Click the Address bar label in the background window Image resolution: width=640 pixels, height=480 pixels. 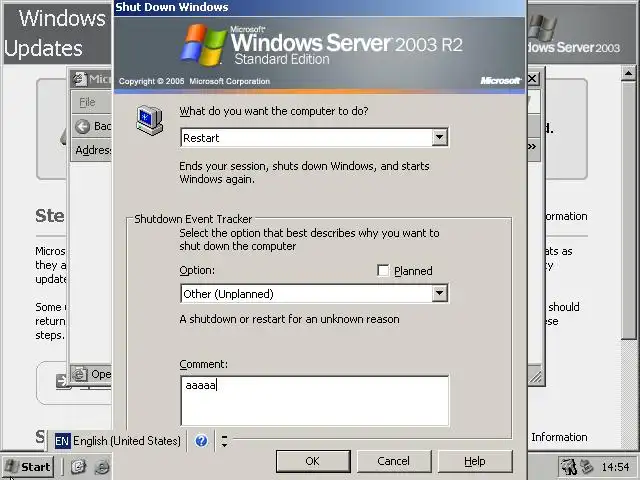pyautogui.click(x=93, y=150)
